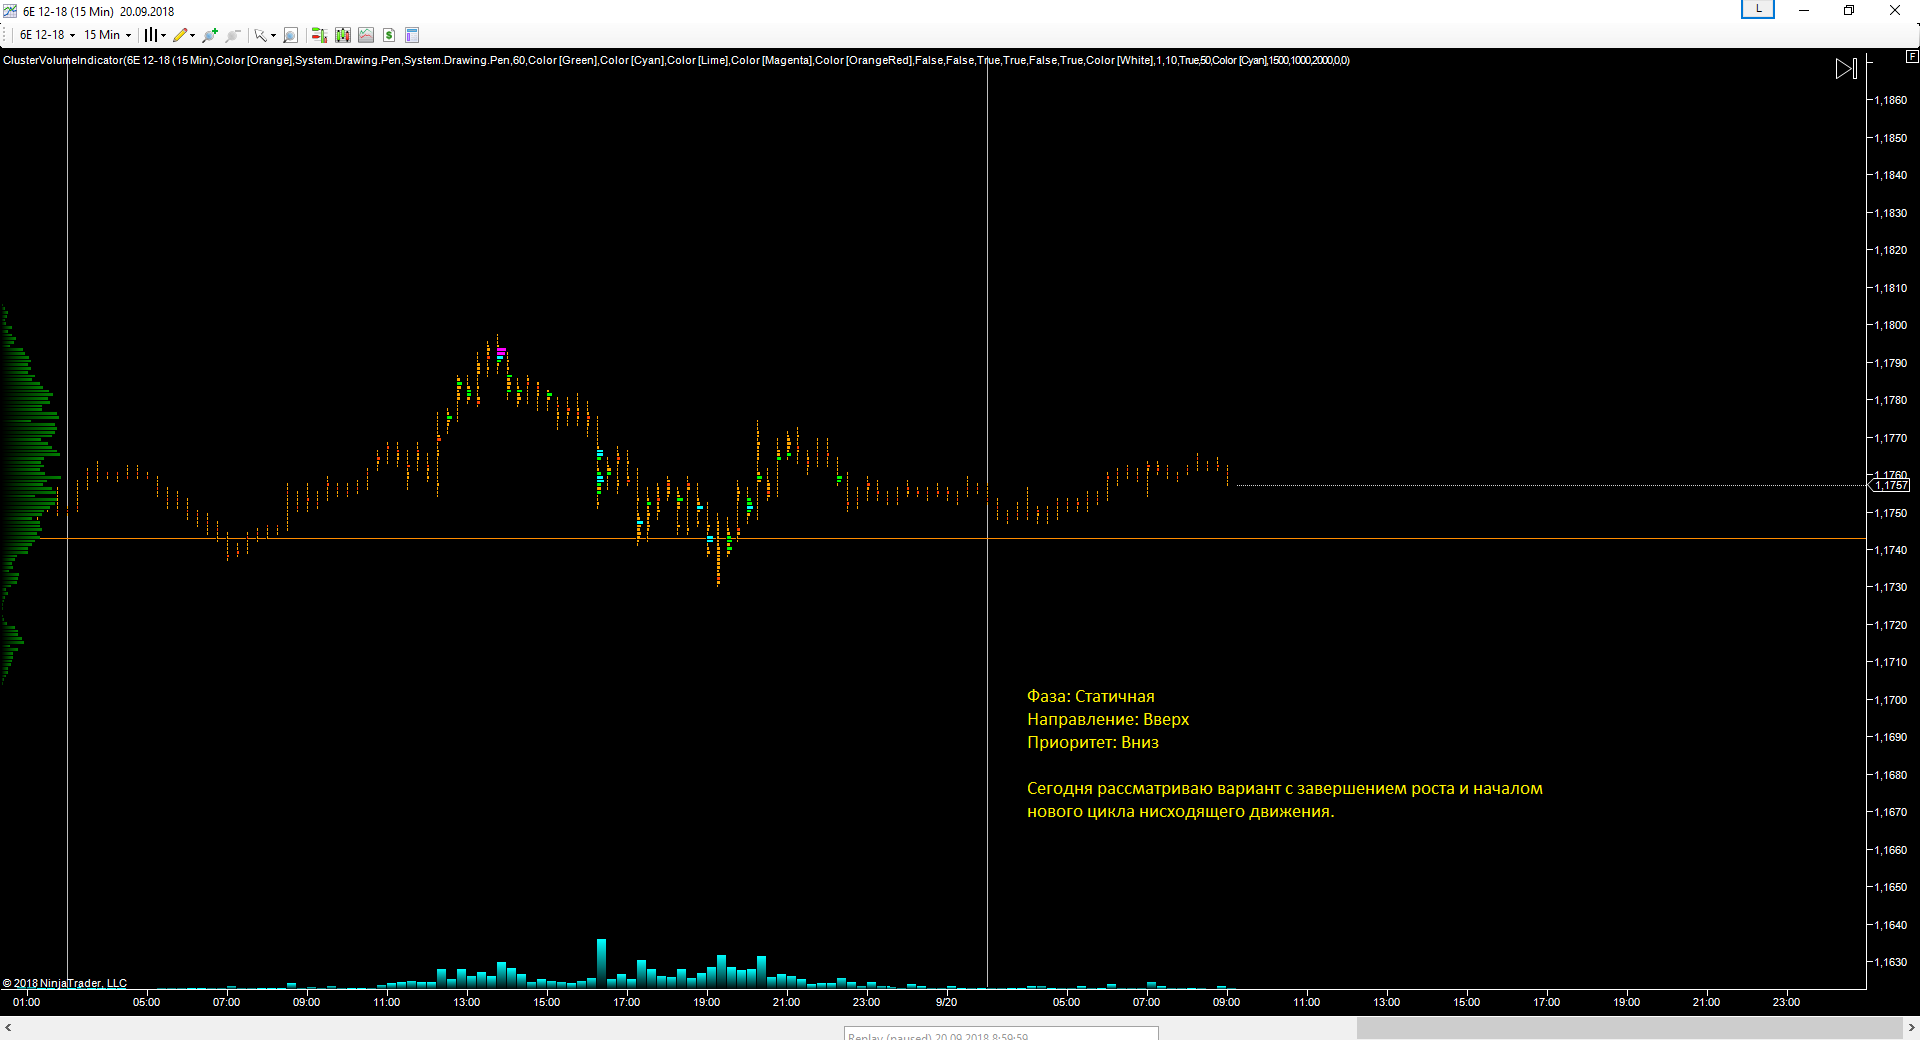This screenshot has width=1920, height=1040.
Task: Open the pointer cursor type dropdown
Action: tap(265, 35)
